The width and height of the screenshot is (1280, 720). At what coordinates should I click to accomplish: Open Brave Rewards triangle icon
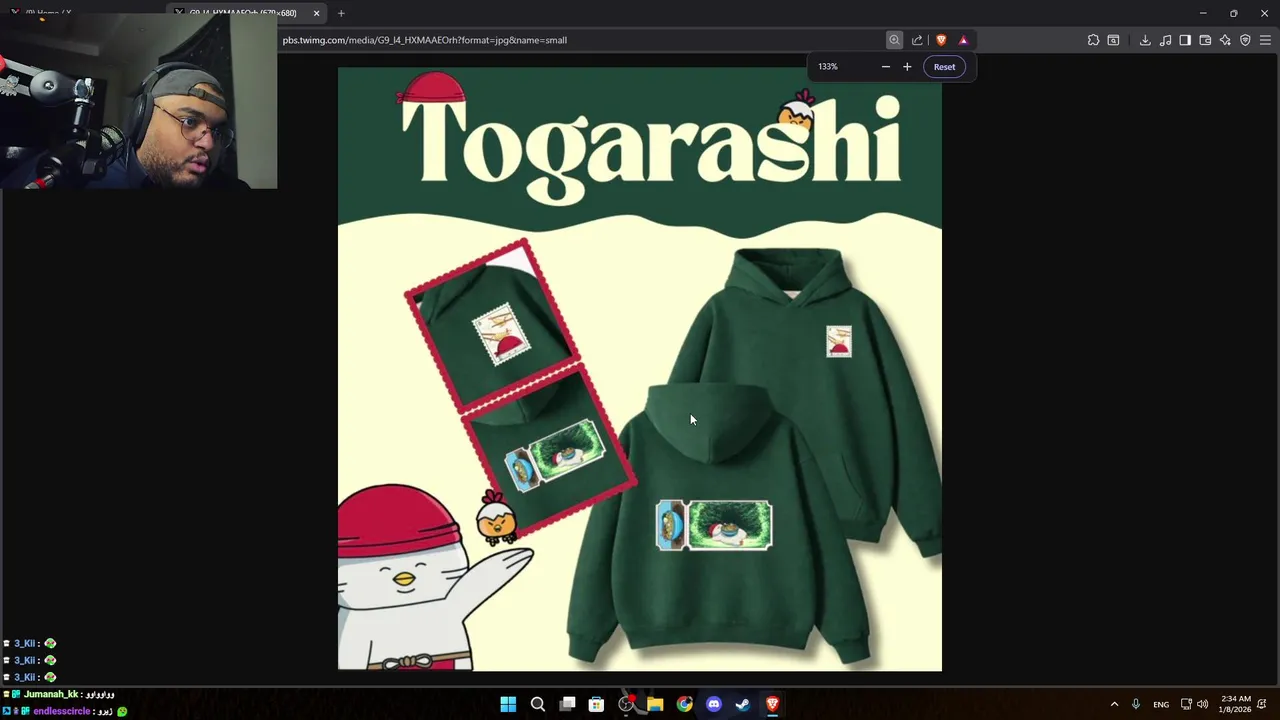coord(963,40)
